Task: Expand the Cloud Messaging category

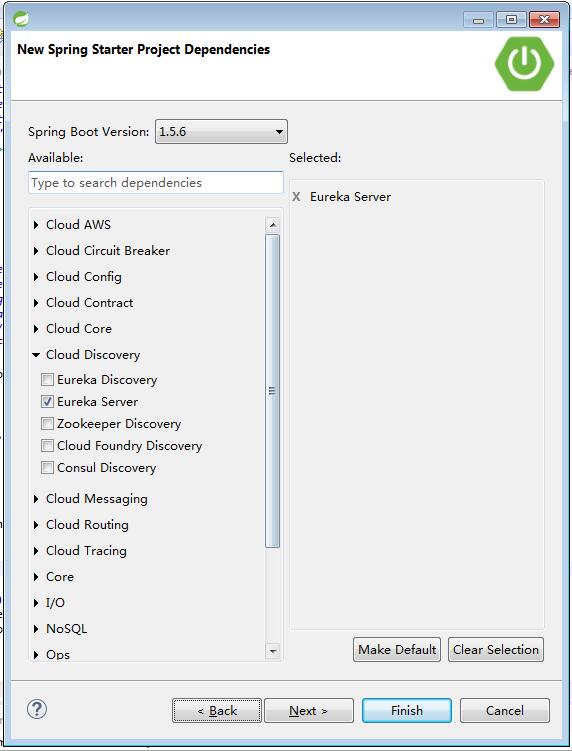Action: tap(36, 499)
